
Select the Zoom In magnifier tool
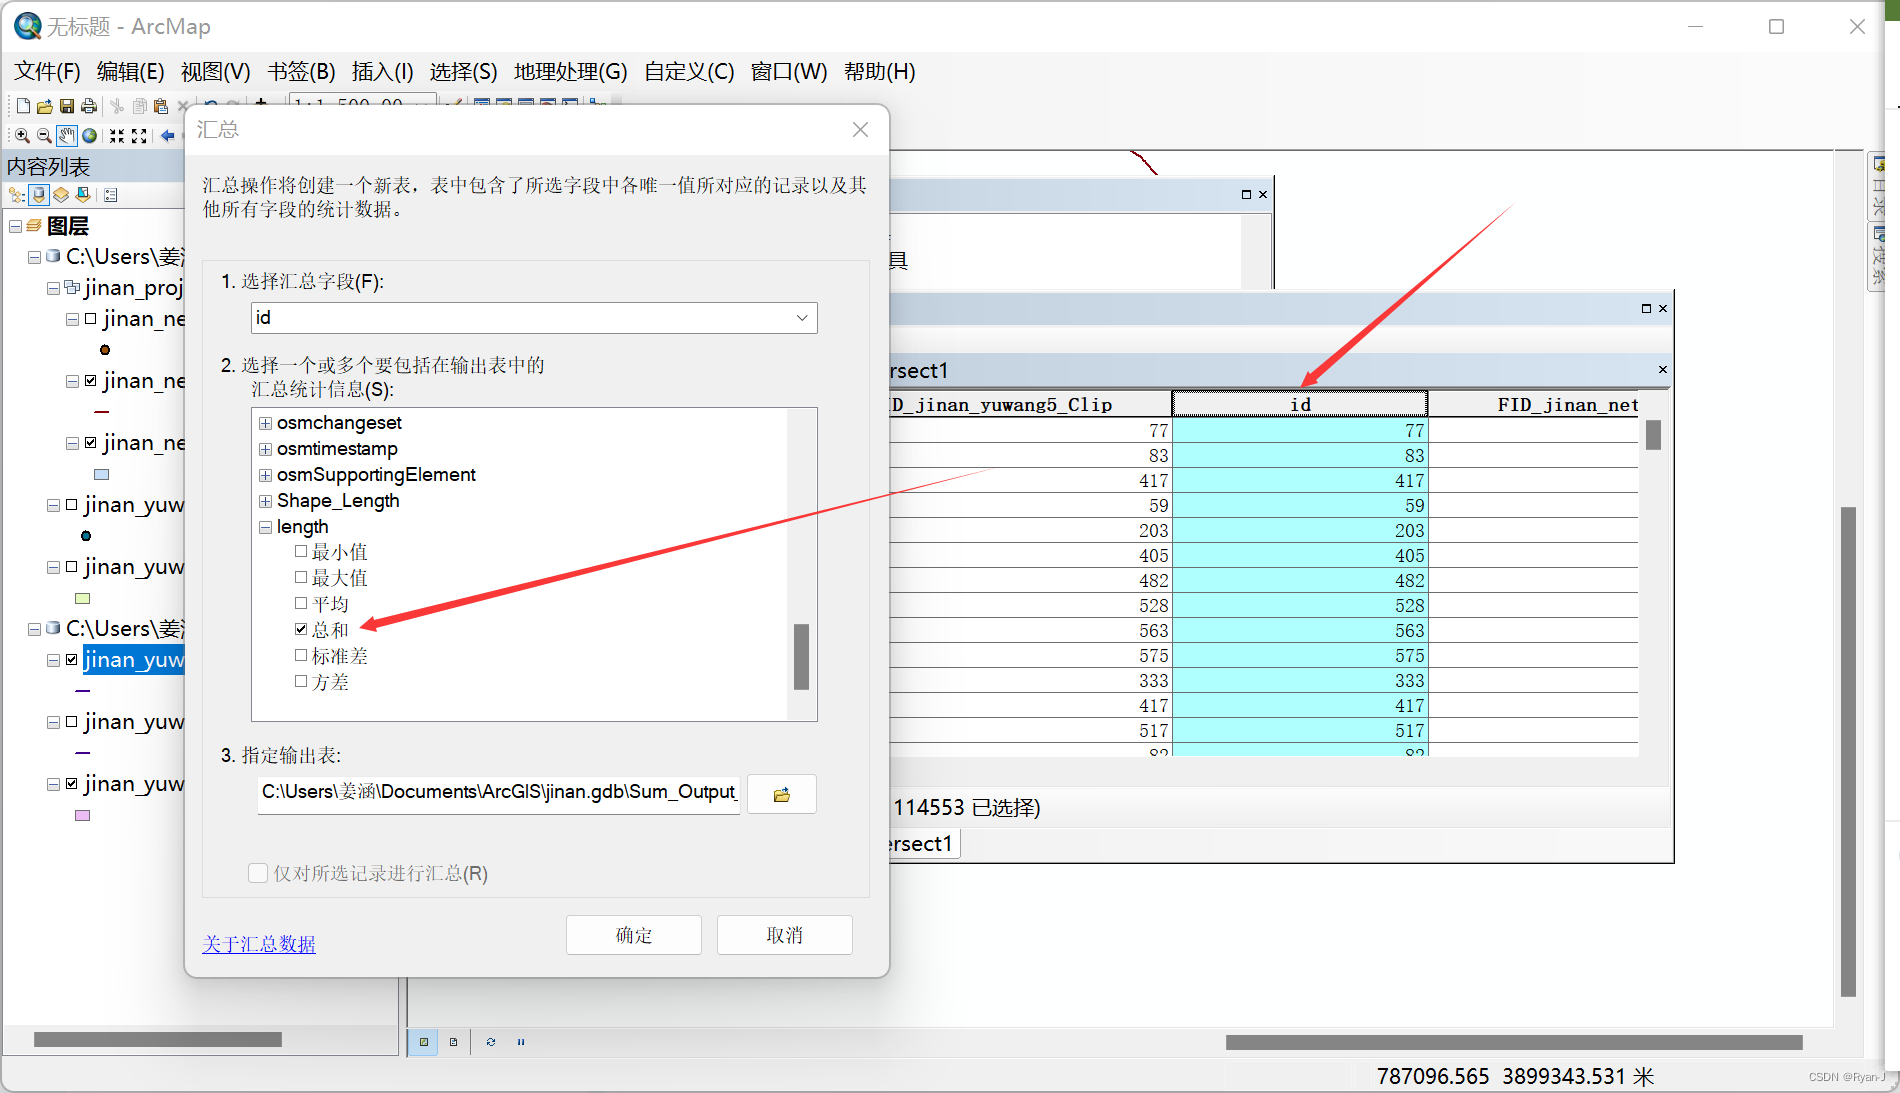[x=22, y=135]
